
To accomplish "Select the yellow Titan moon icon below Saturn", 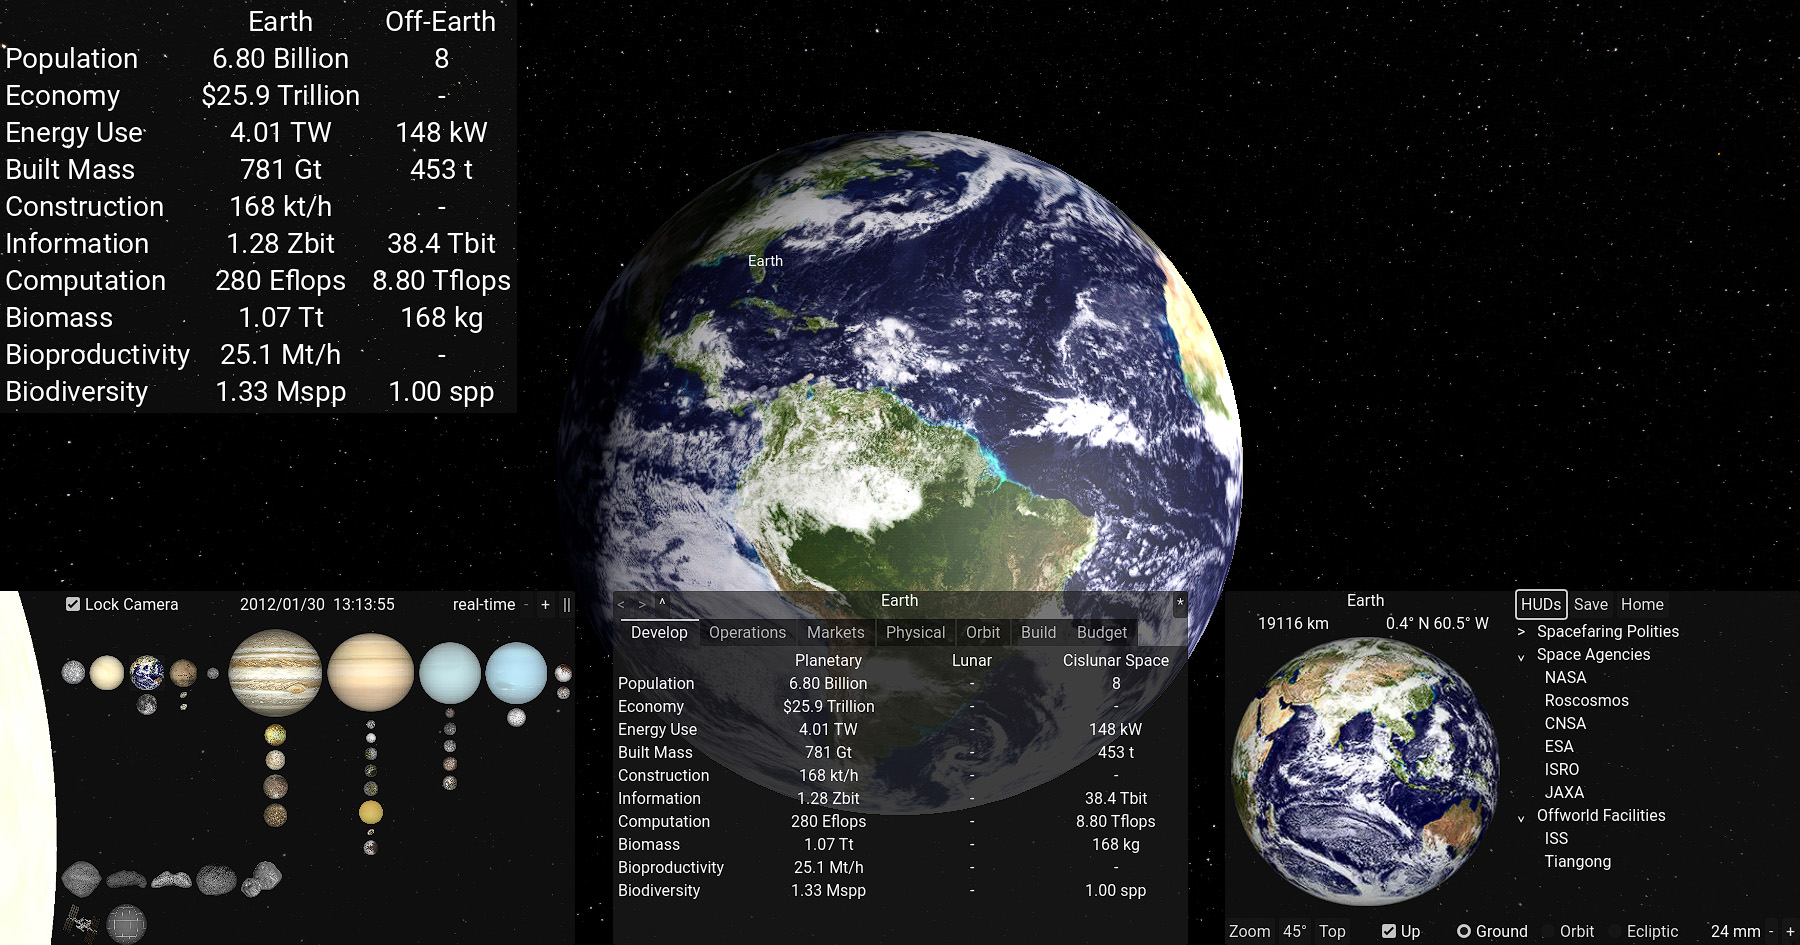I will [x=370, y=812].
